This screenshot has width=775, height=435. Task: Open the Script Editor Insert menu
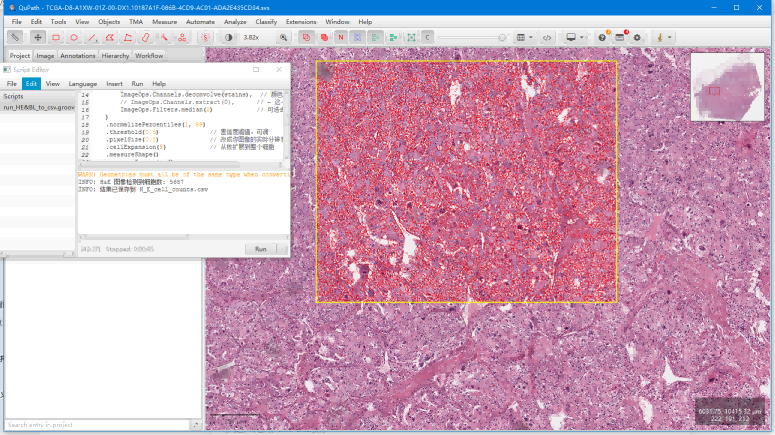[x=114, y=84]
